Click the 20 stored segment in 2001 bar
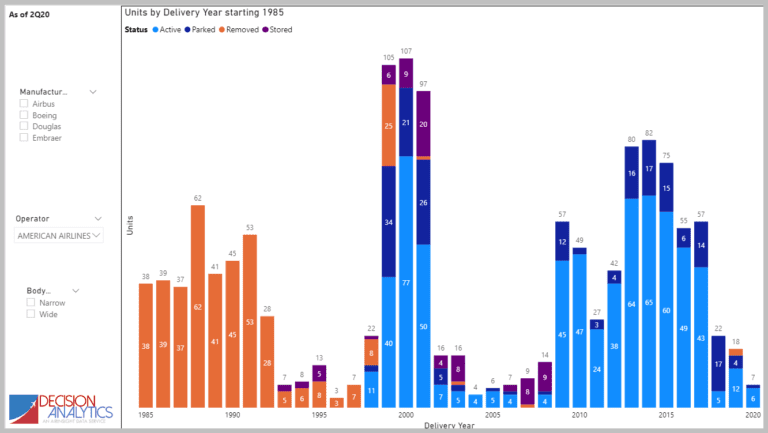 point(423,124)
